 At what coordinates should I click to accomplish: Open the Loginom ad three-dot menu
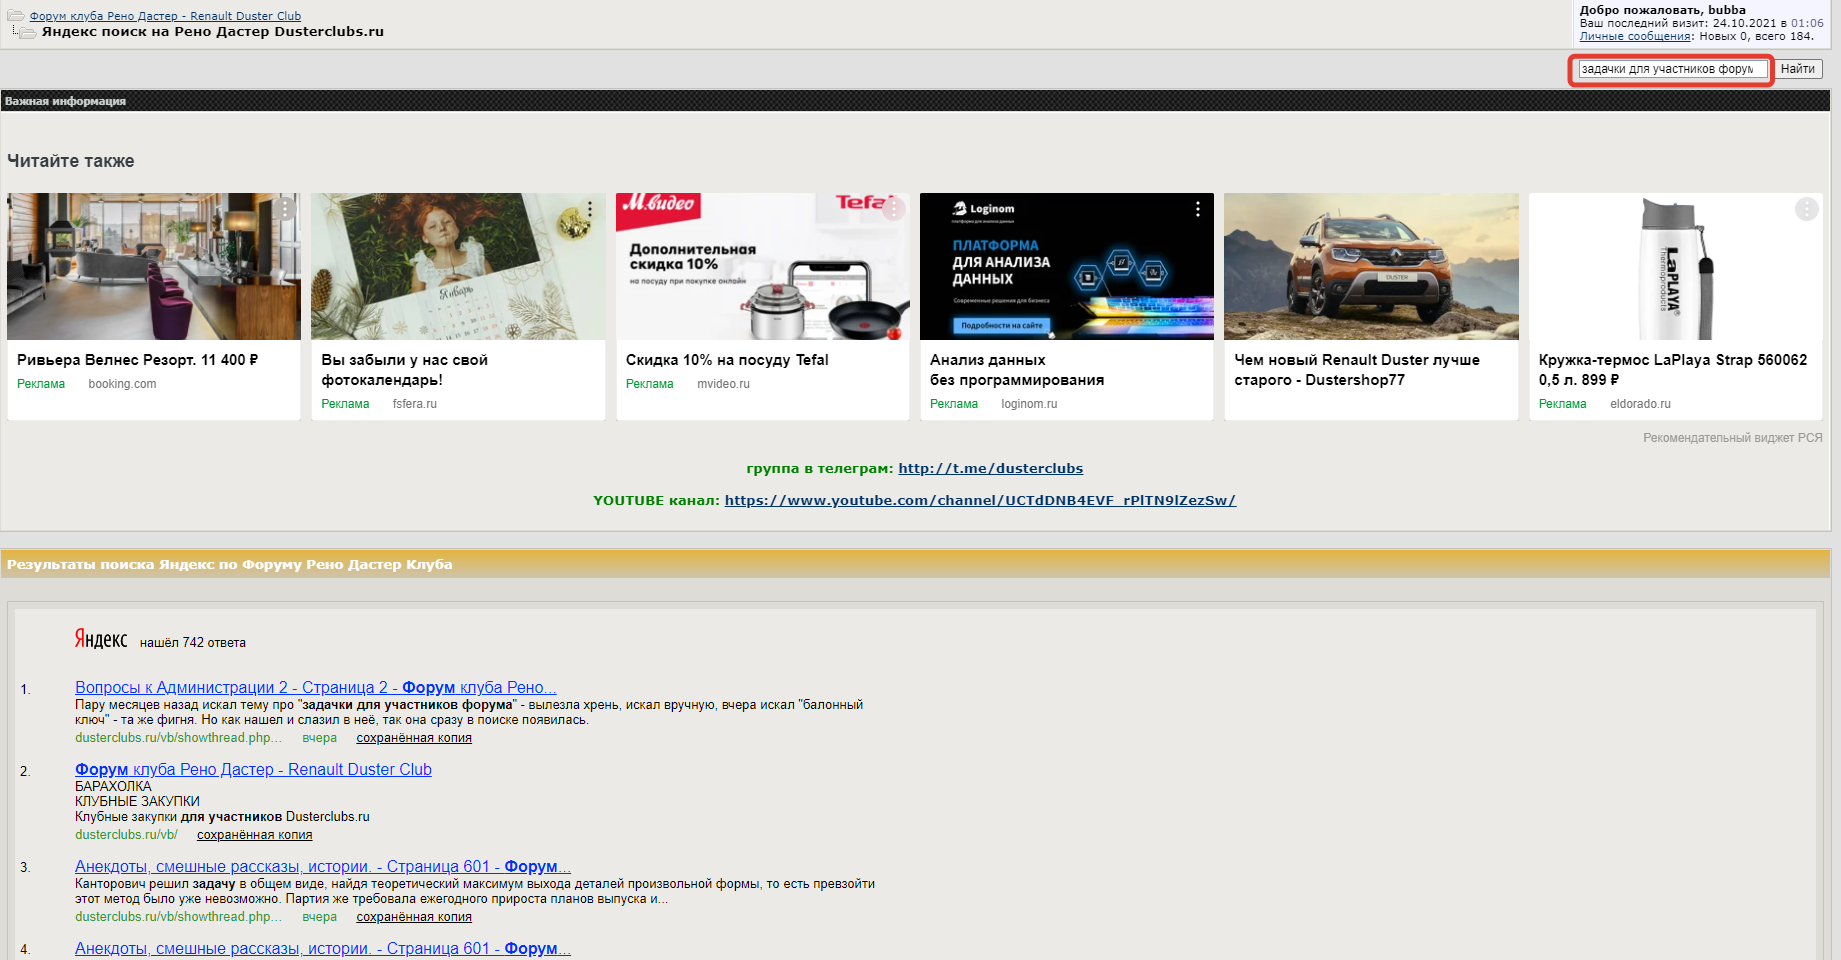(1198, 209)
